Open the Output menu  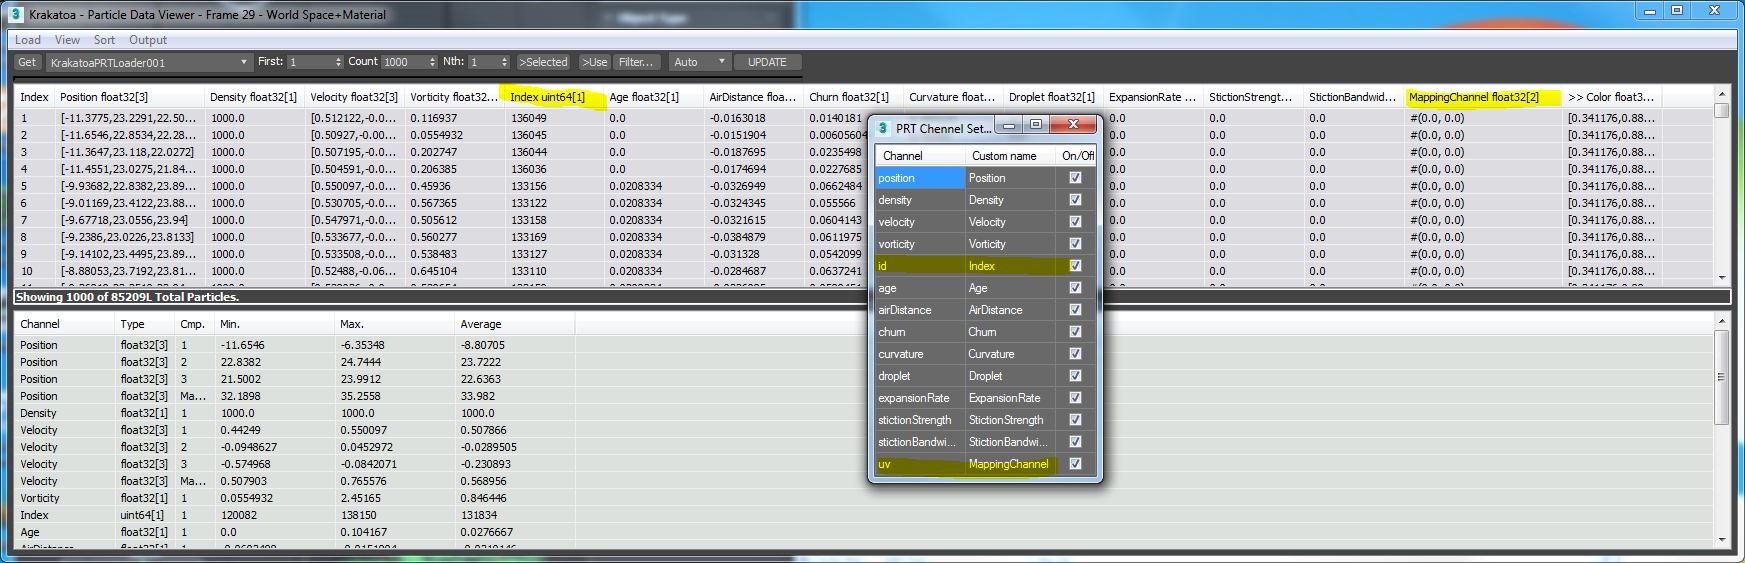tap(148, 40)
